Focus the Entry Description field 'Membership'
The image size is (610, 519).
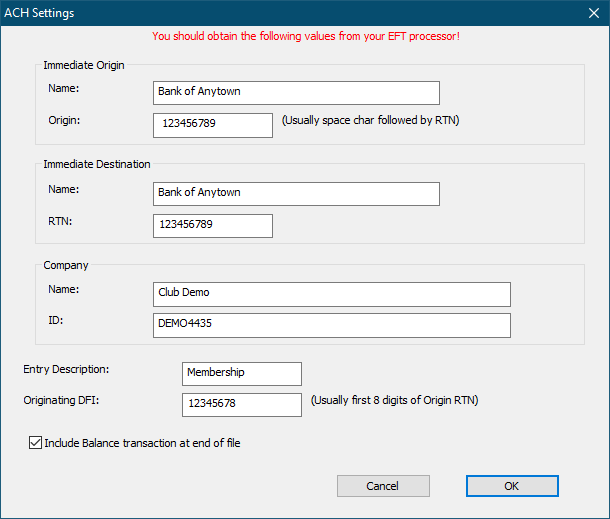tap(241, 373)
